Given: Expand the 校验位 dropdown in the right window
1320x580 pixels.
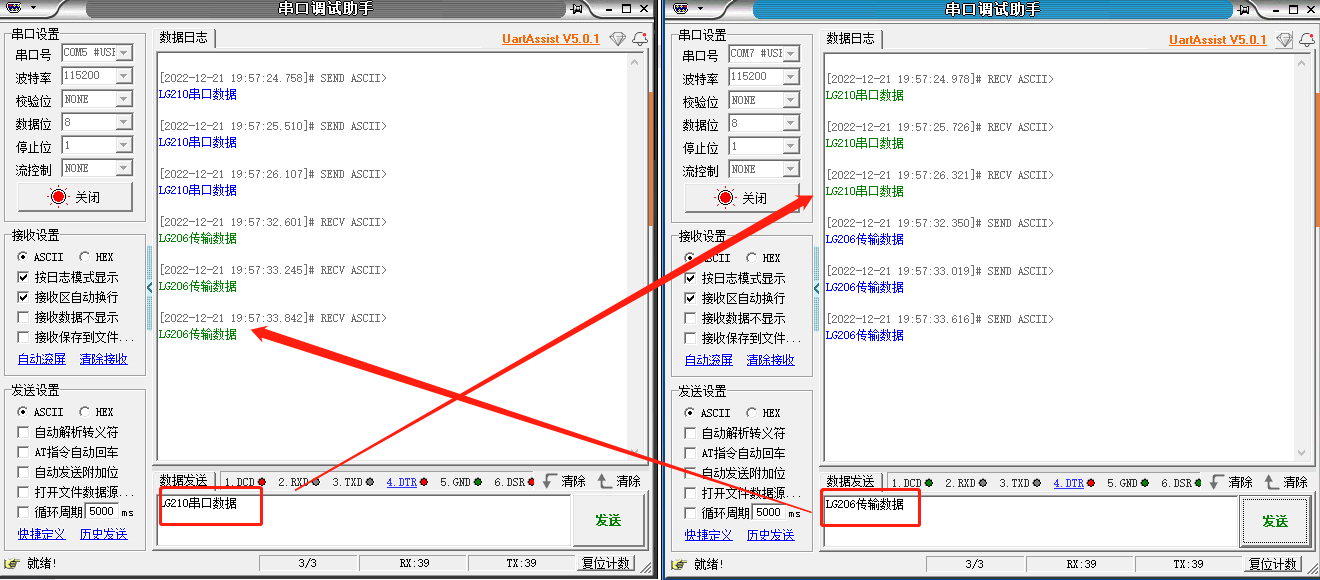Looking at the screenshot, I should coord(791,100).
